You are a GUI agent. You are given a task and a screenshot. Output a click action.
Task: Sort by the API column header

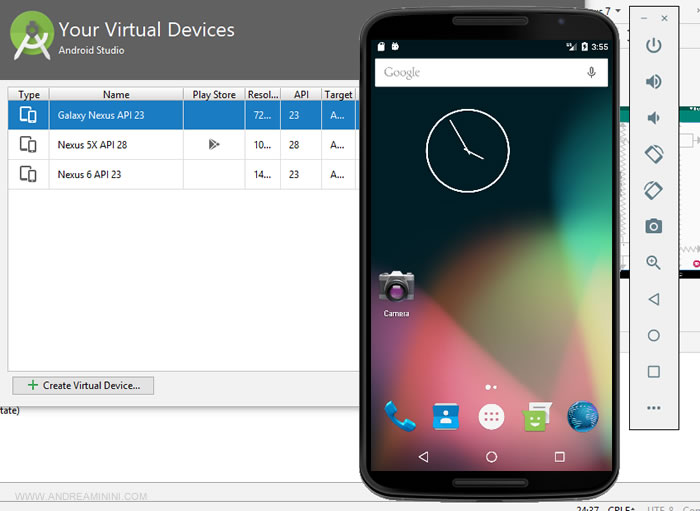point(301,95)
